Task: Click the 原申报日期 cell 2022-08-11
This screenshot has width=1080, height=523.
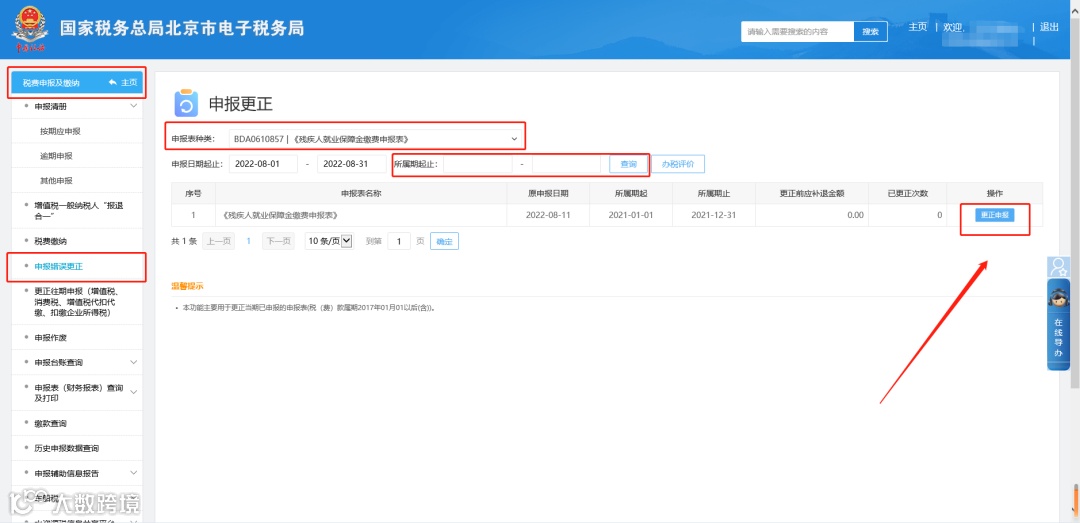Action: [x=548, y=215]
